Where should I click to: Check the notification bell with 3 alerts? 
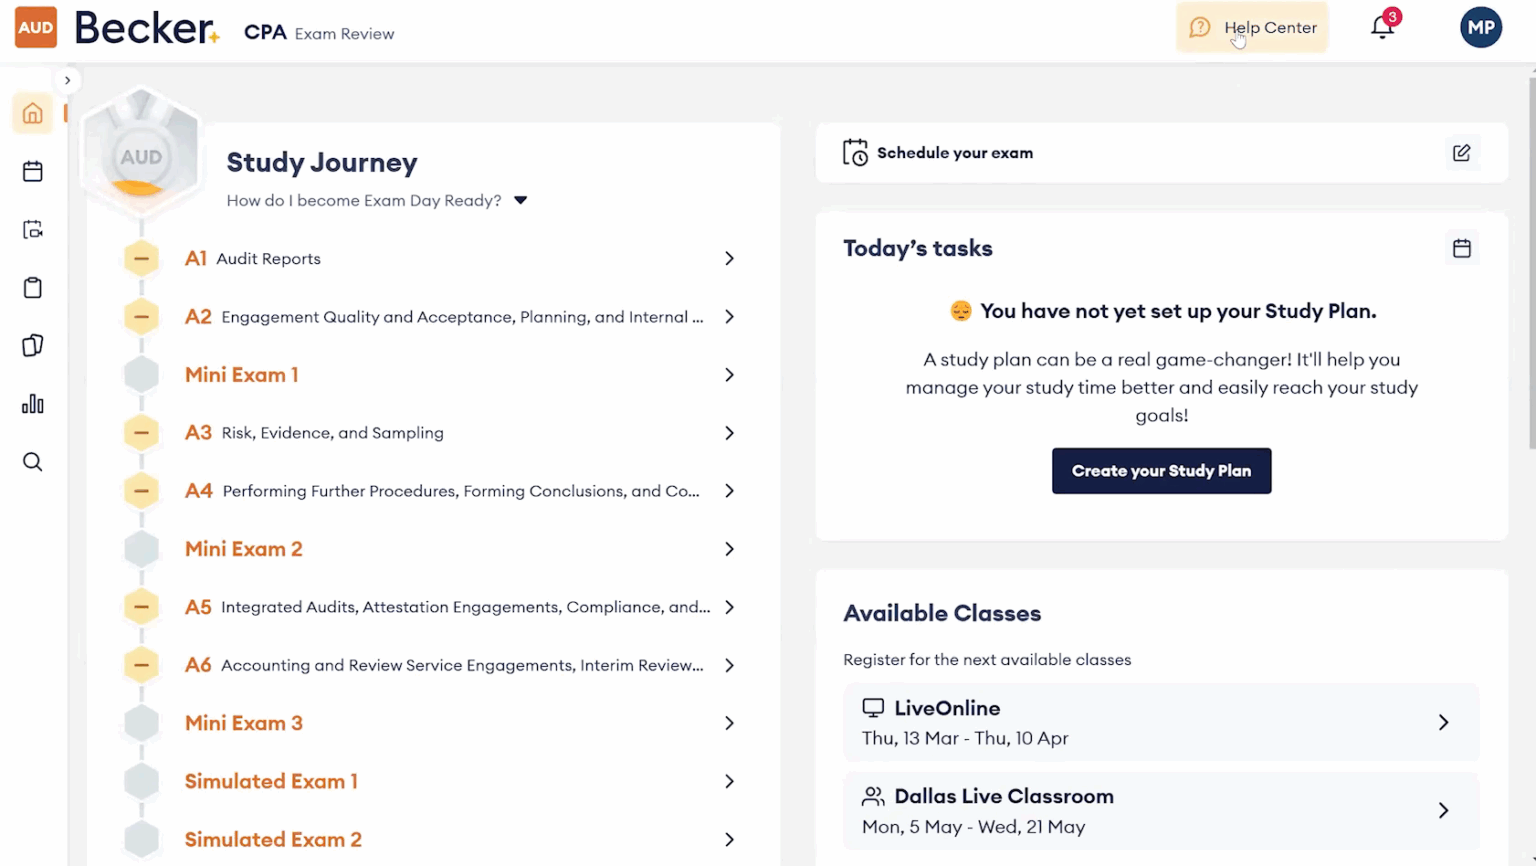pyautogui.click(x=1382, y=27)
